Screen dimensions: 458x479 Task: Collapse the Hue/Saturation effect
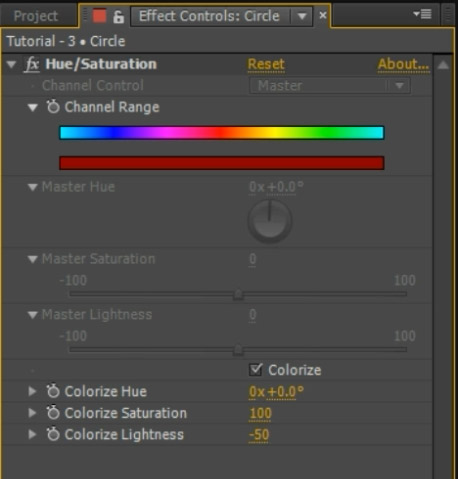coord(11,64)
